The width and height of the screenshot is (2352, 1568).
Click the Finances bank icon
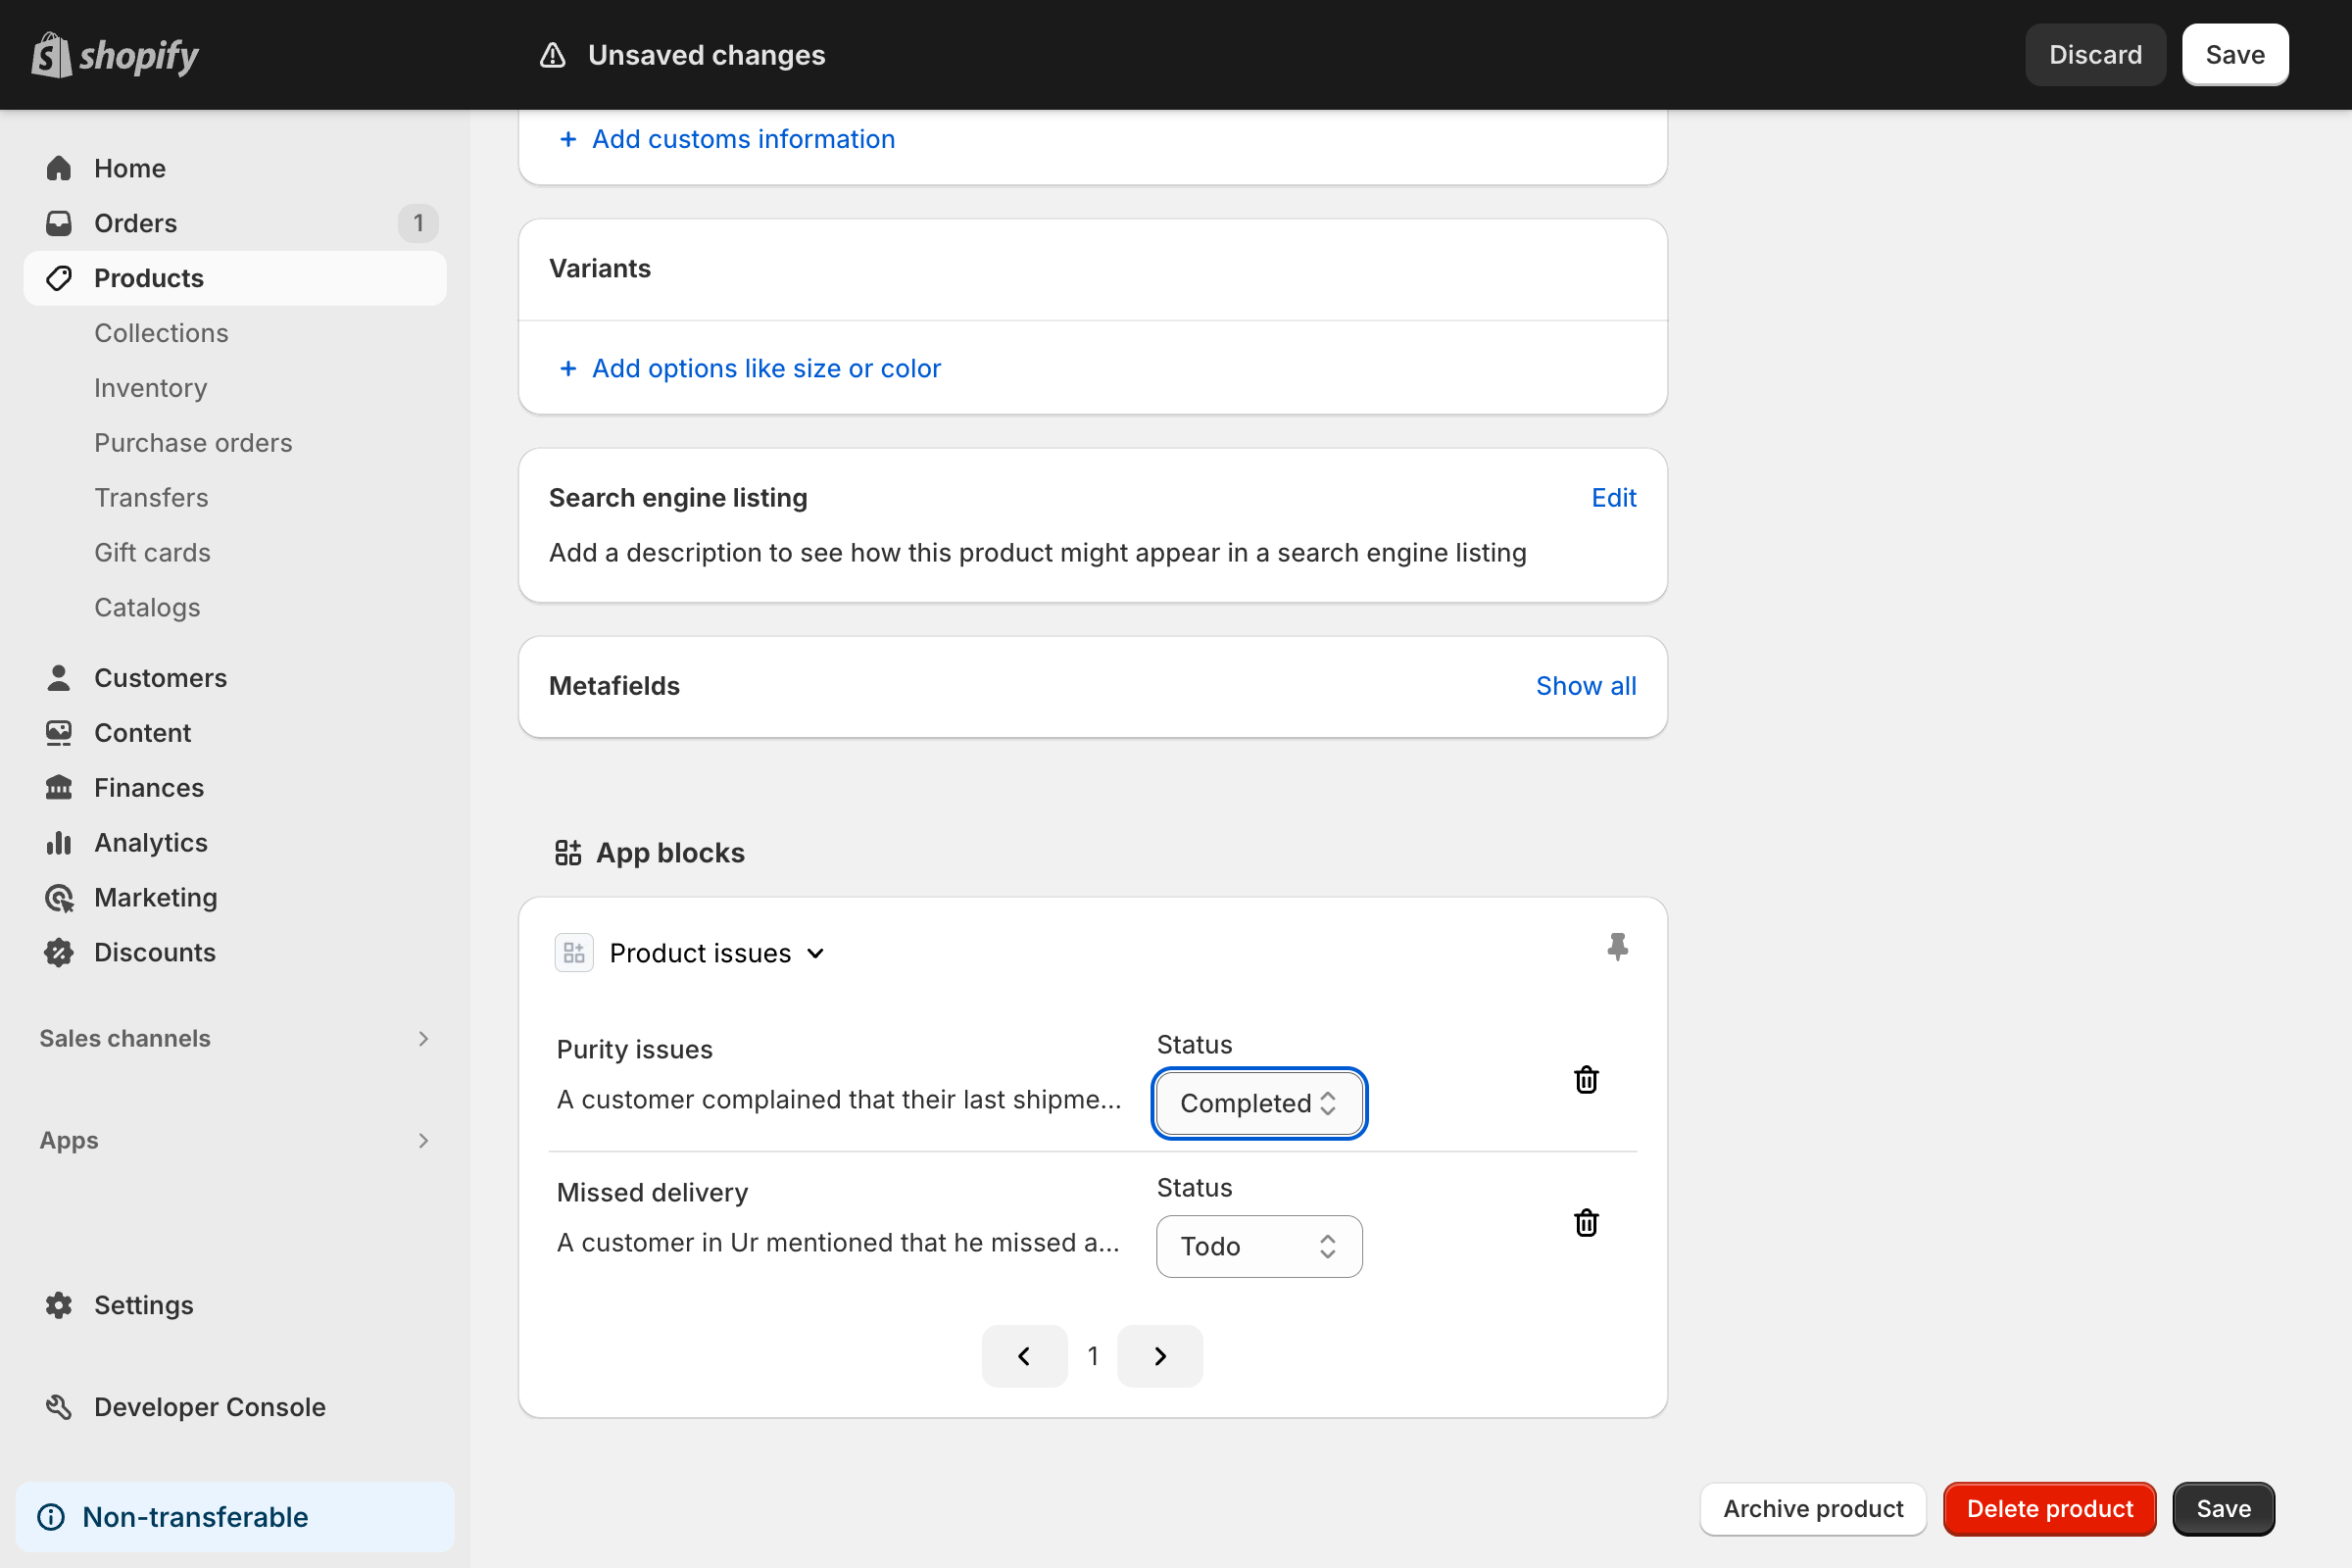coord(59,788)
